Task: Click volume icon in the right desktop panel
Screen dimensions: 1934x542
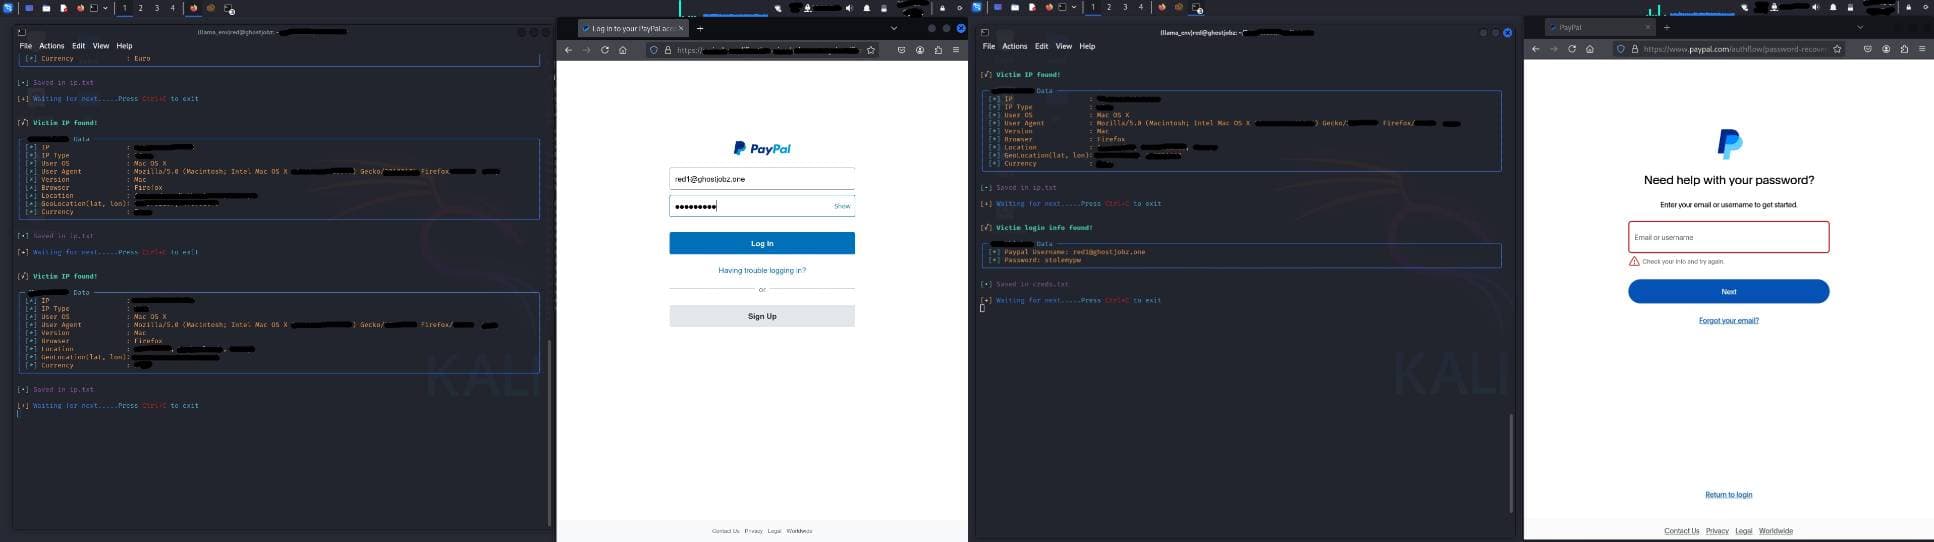Action: tap(1816, 8)
